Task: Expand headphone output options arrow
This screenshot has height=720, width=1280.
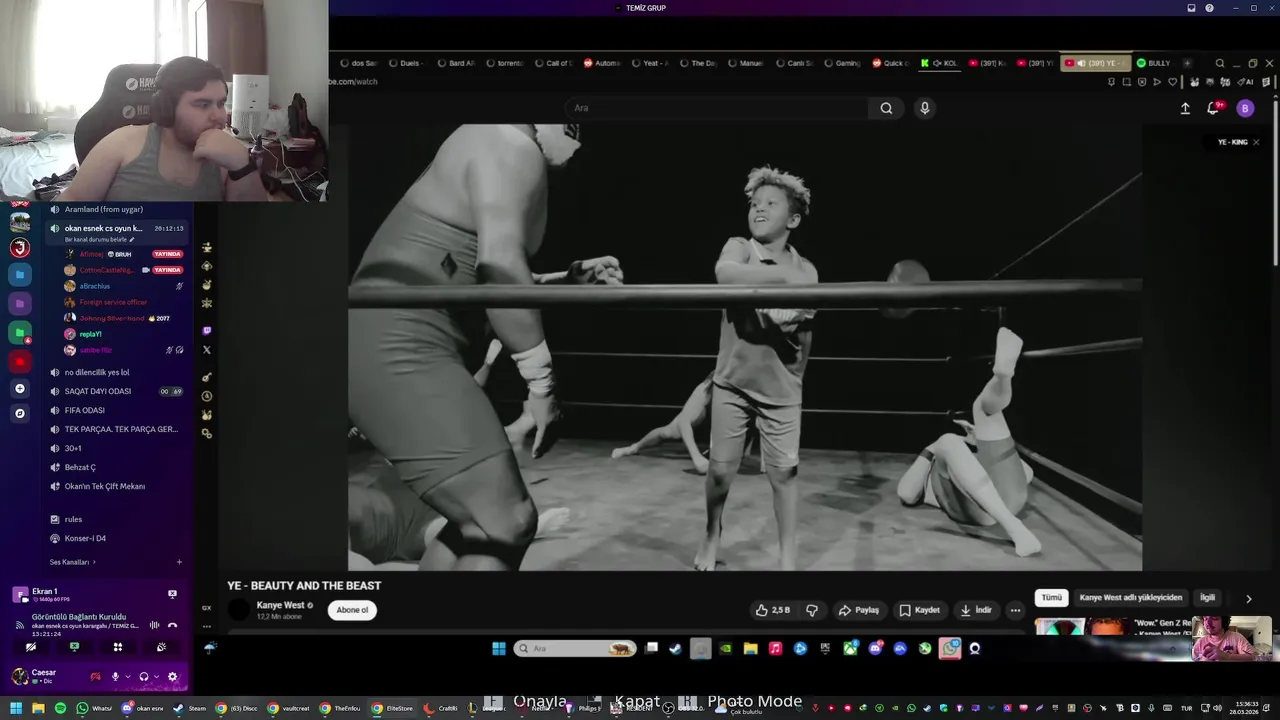Action: [156, 677]
